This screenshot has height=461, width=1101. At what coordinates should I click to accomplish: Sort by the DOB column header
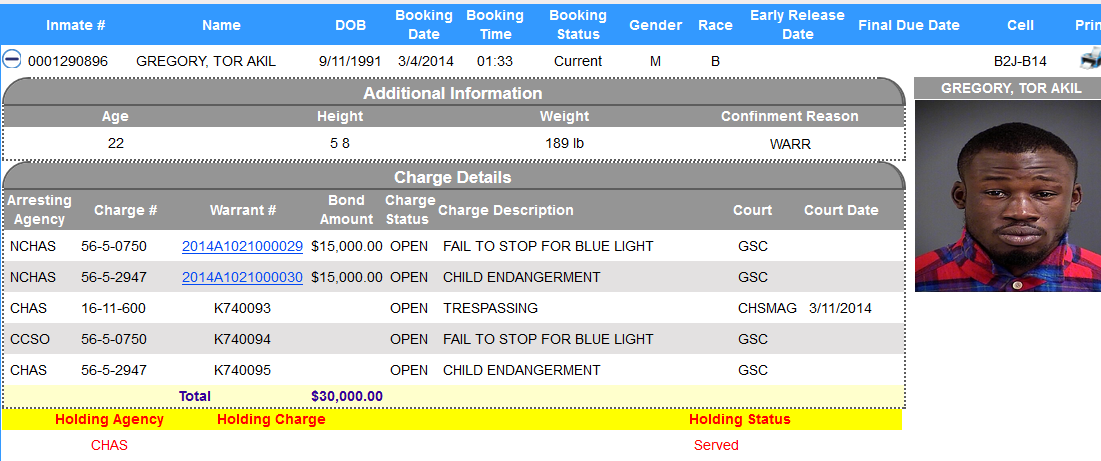tap(350, 25)
